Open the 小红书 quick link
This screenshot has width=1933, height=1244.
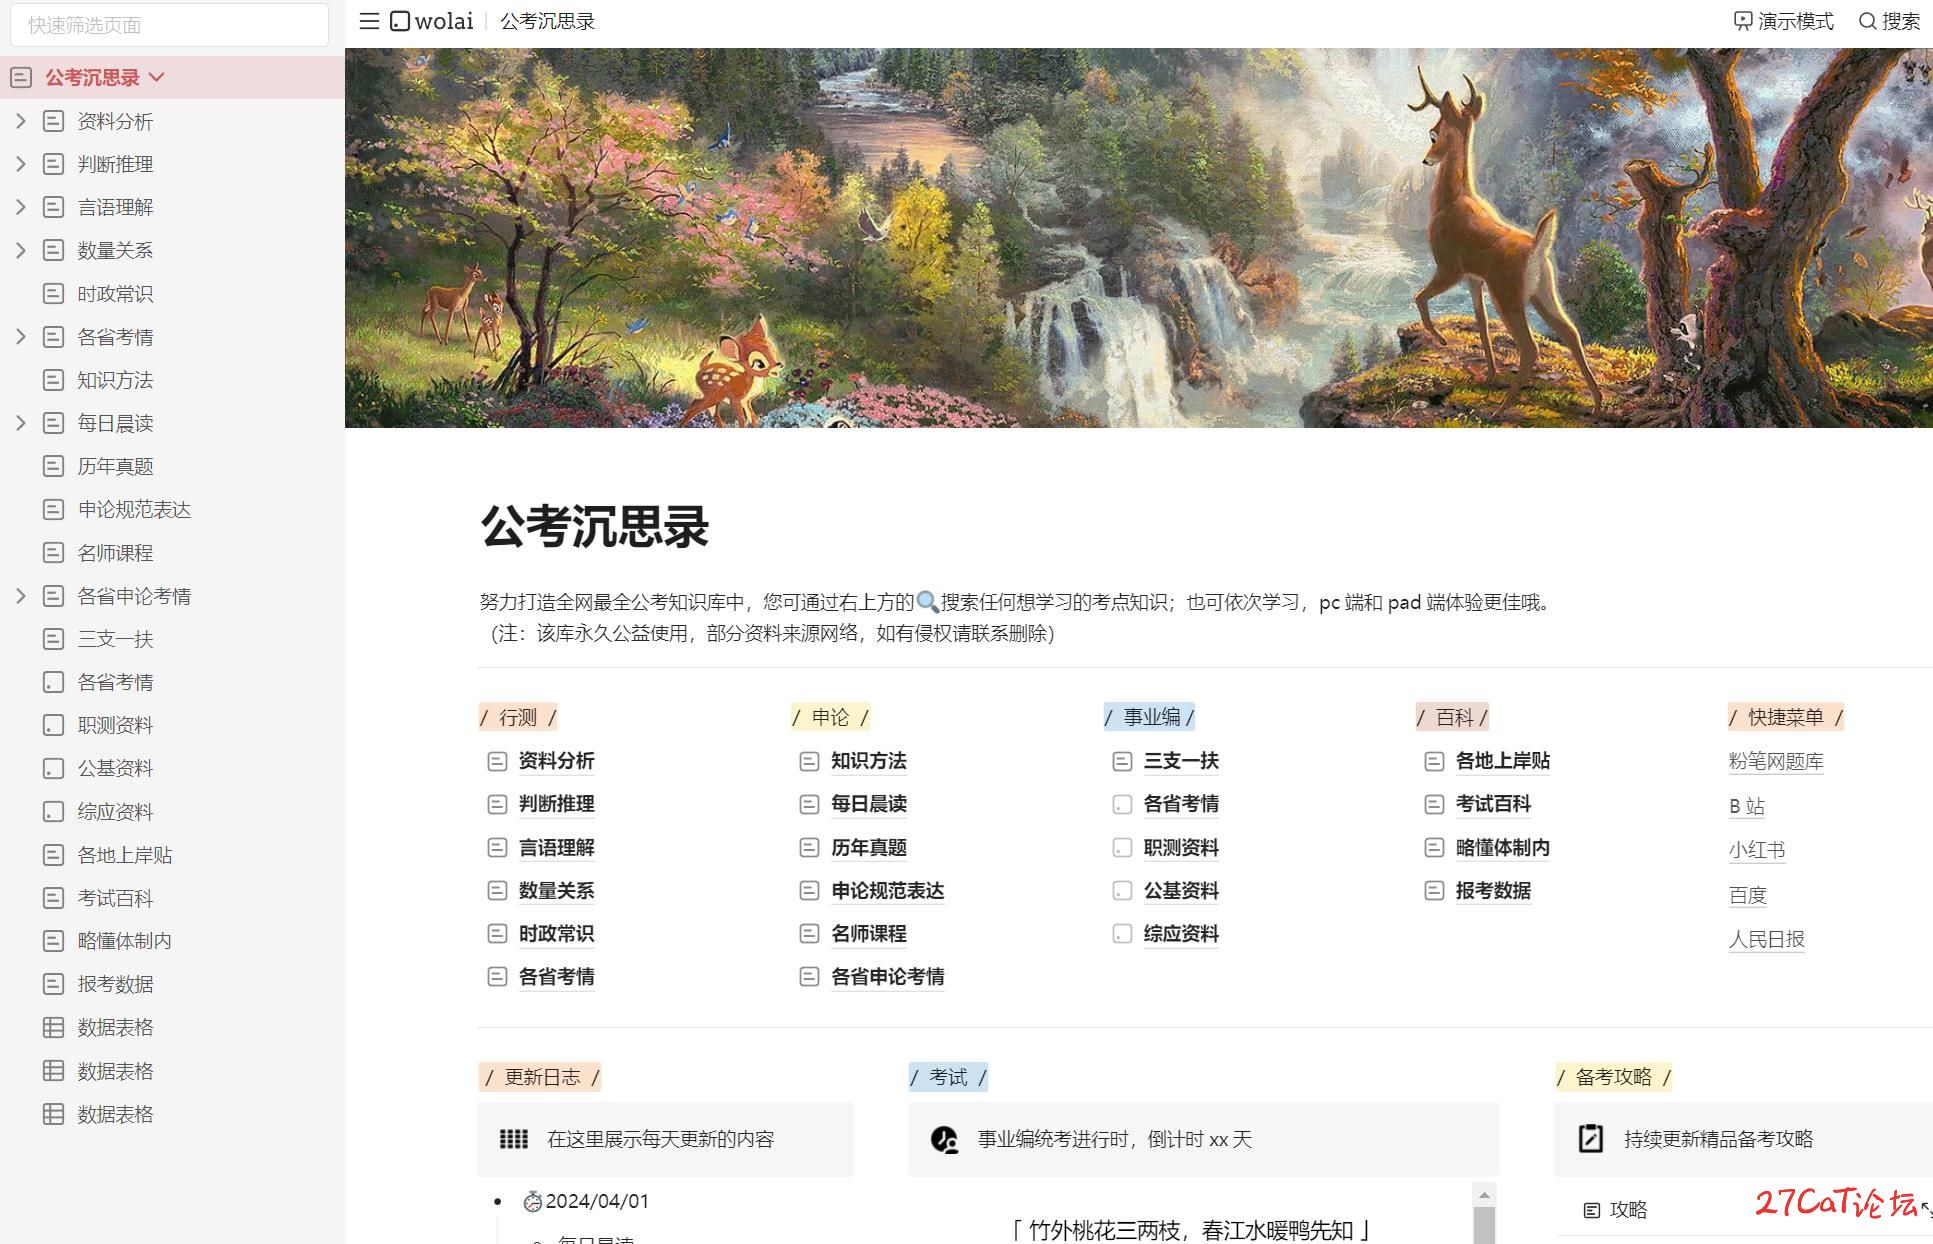(x=1757, y=850)
